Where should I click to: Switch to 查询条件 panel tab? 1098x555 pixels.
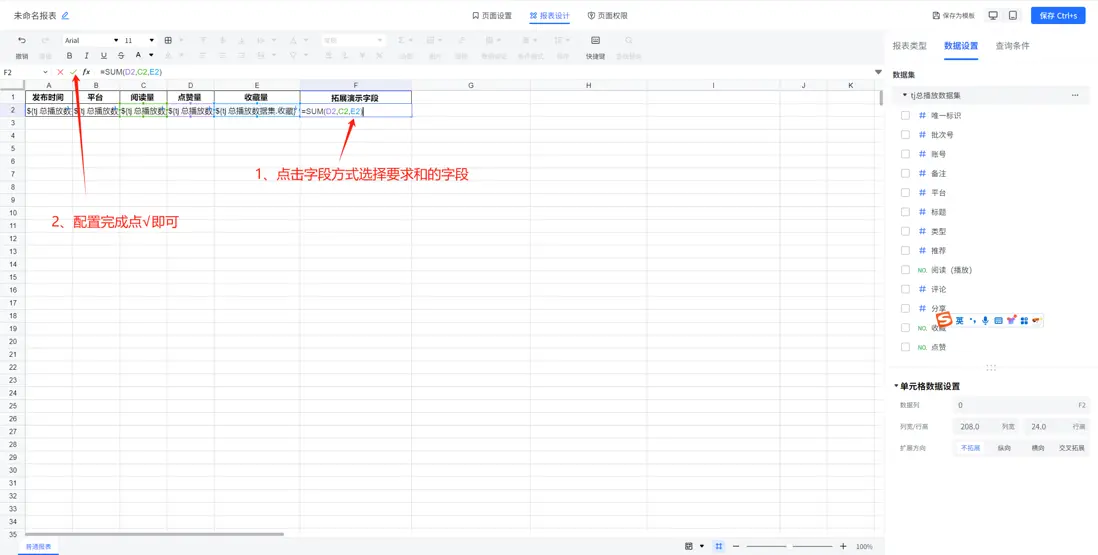click(1013, 45)
